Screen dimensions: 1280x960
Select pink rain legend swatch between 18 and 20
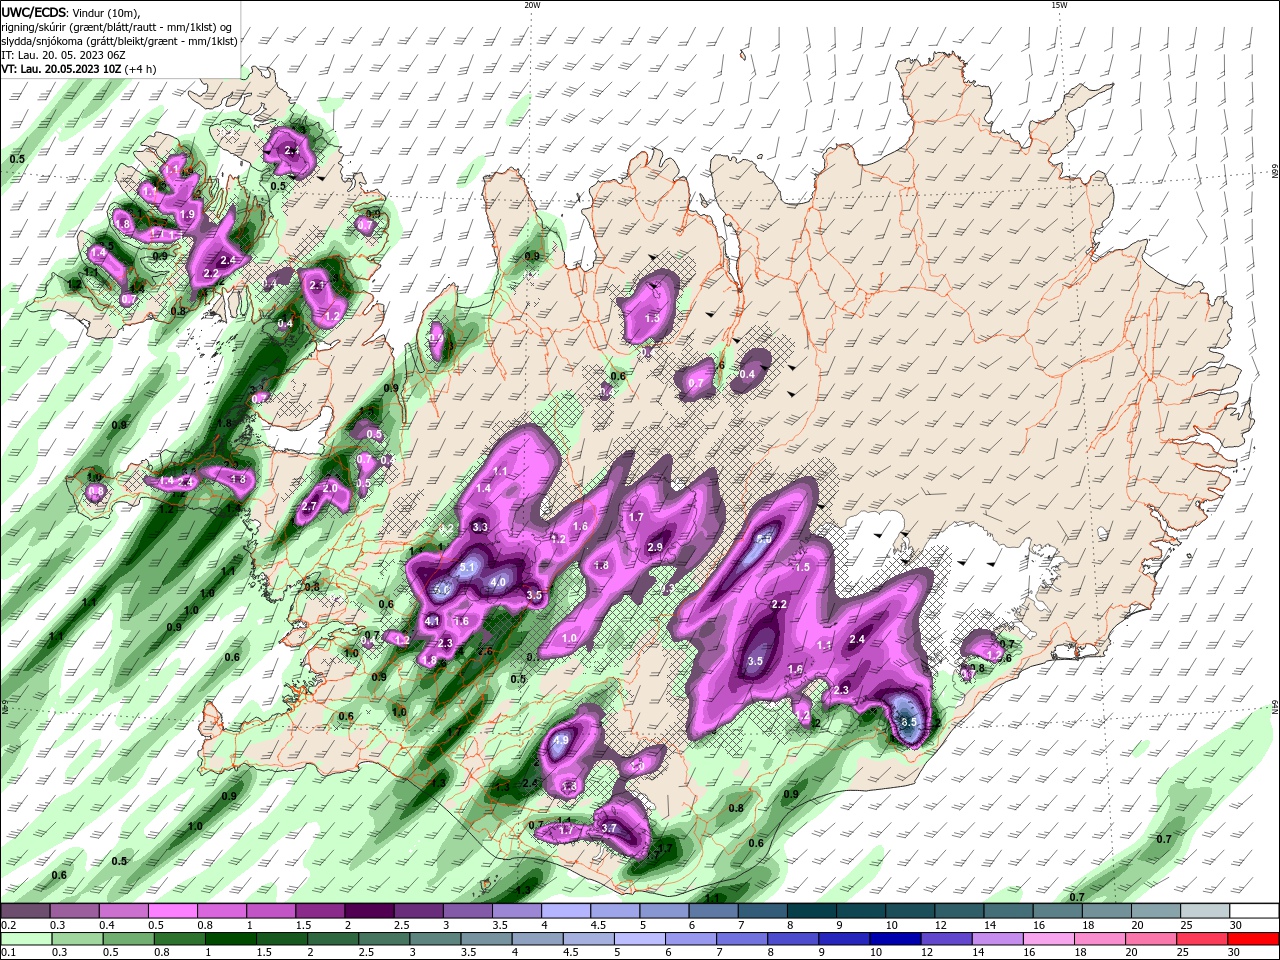1101,939
